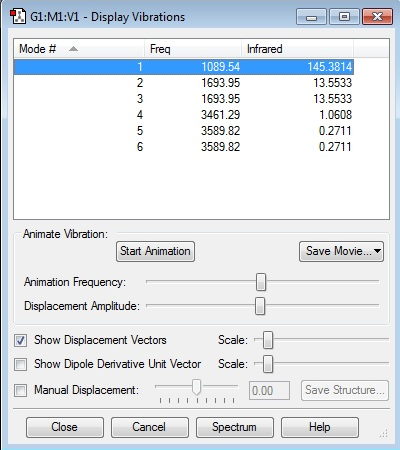Click the GaussView window title icon

(18, 16)
